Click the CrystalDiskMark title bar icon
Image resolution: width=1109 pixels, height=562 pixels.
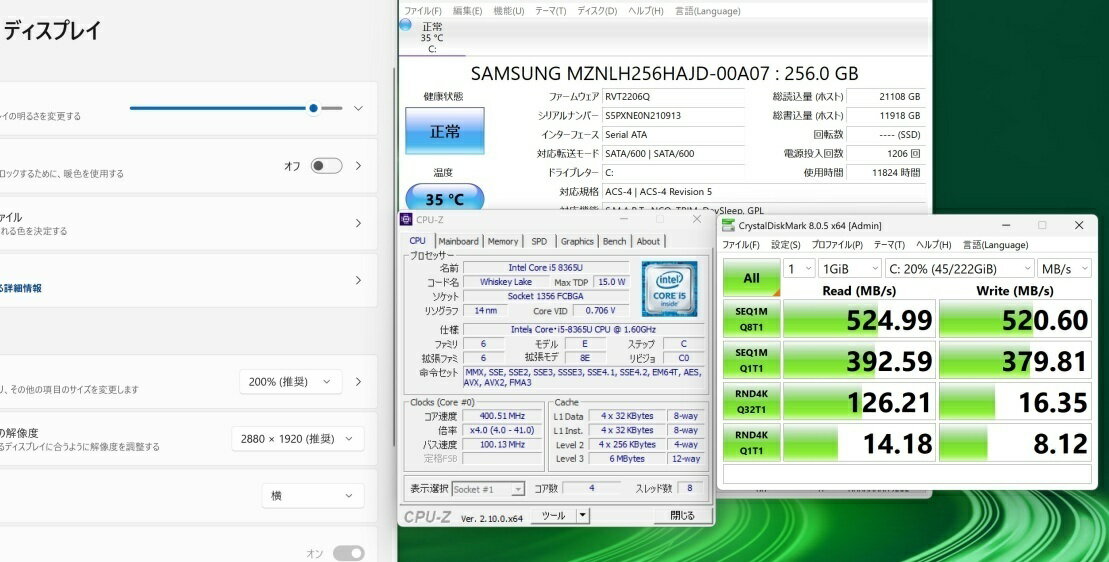(727, 226)
